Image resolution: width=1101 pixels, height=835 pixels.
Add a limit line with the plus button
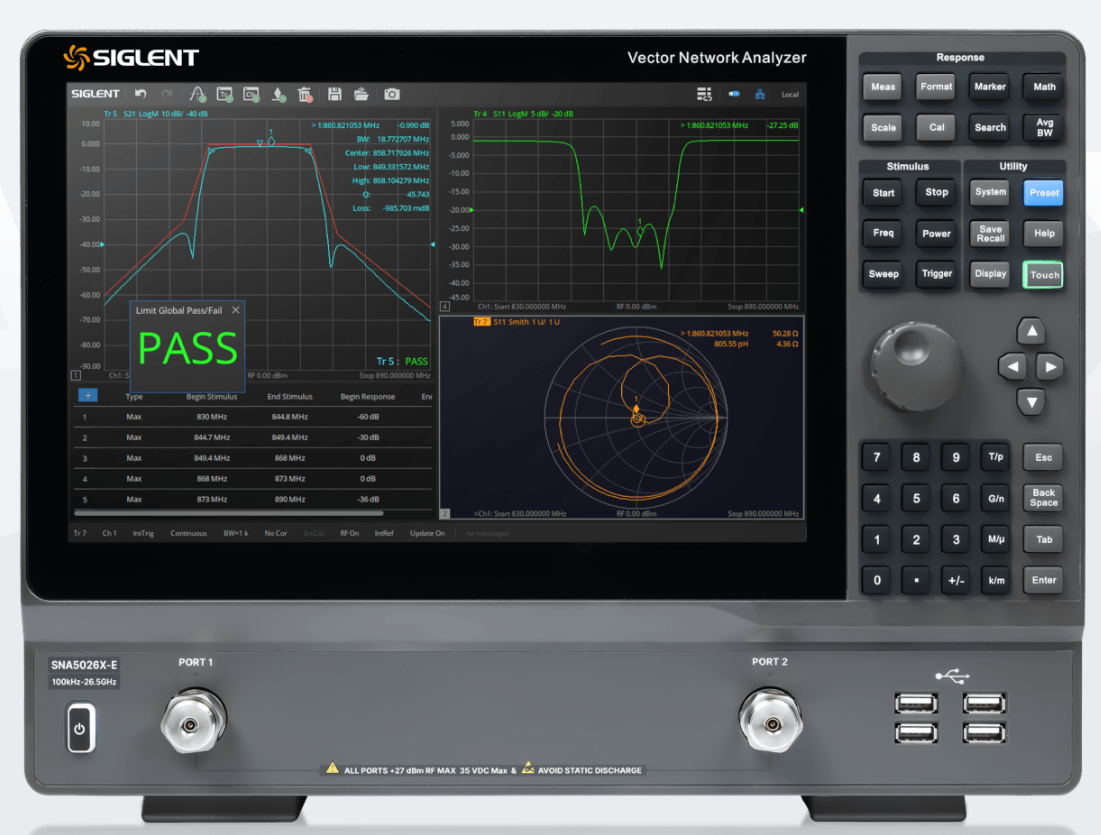(x=88, y=395)
